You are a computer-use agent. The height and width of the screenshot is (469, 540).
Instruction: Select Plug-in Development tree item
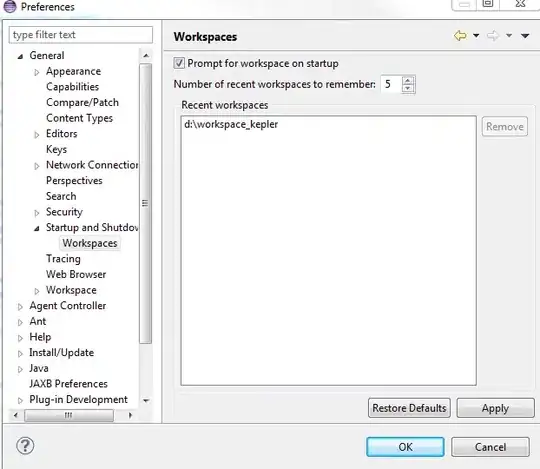[79, 399]
